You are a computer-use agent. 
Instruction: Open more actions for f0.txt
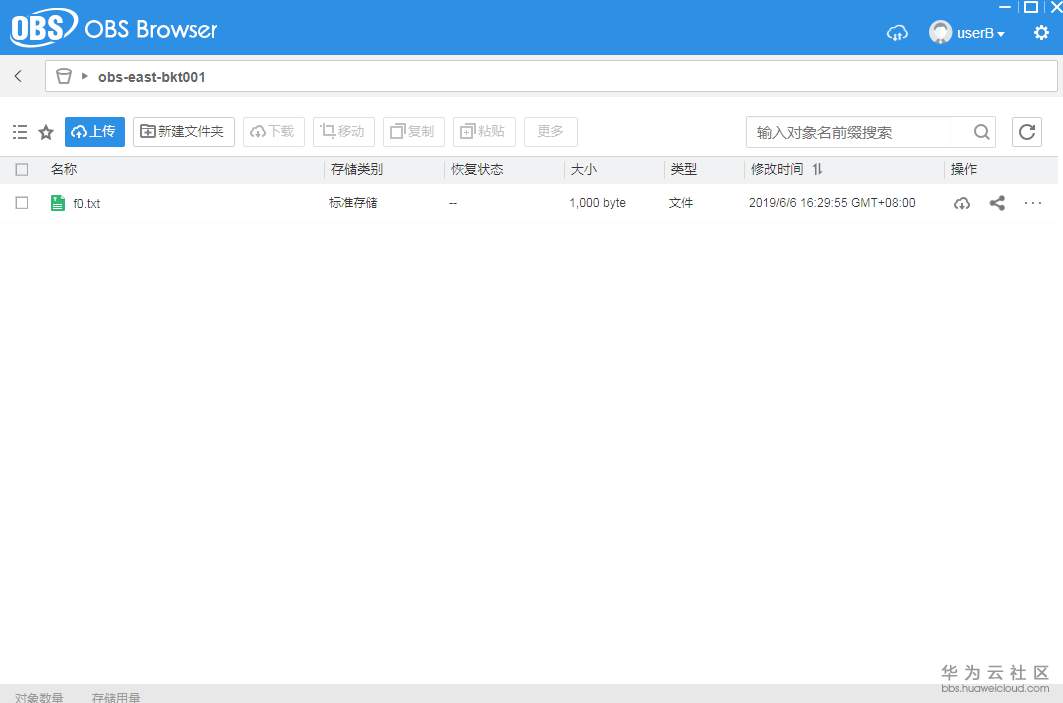click(x=1032, y=203)
